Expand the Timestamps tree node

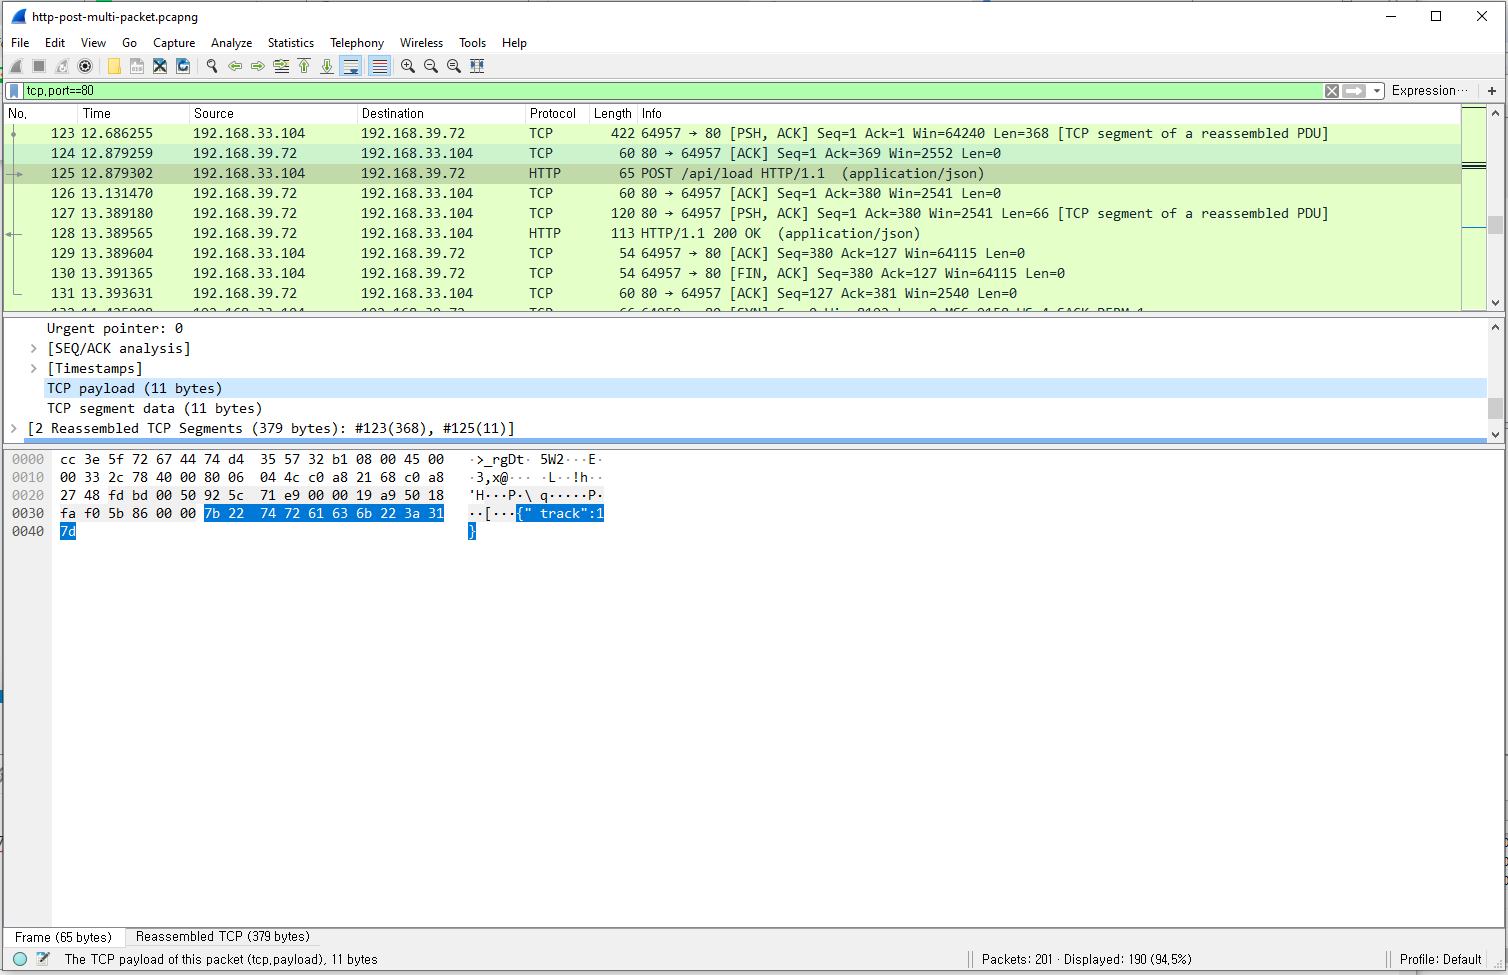point(34,369)
